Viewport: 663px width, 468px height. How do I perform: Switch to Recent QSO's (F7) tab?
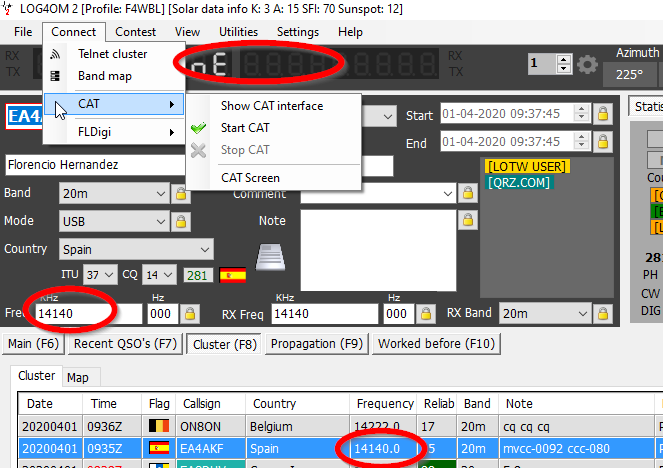click(x=126, y=344)
